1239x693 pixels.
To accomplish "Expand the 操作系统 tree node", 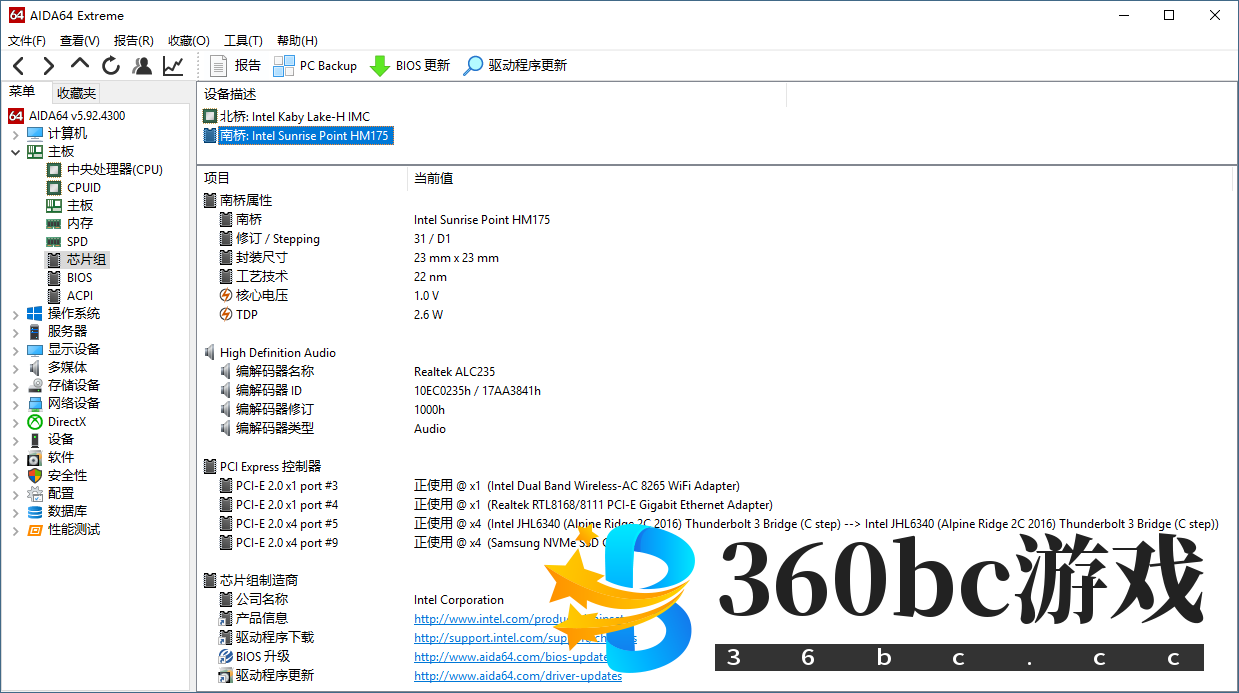I will coord(15,314).
